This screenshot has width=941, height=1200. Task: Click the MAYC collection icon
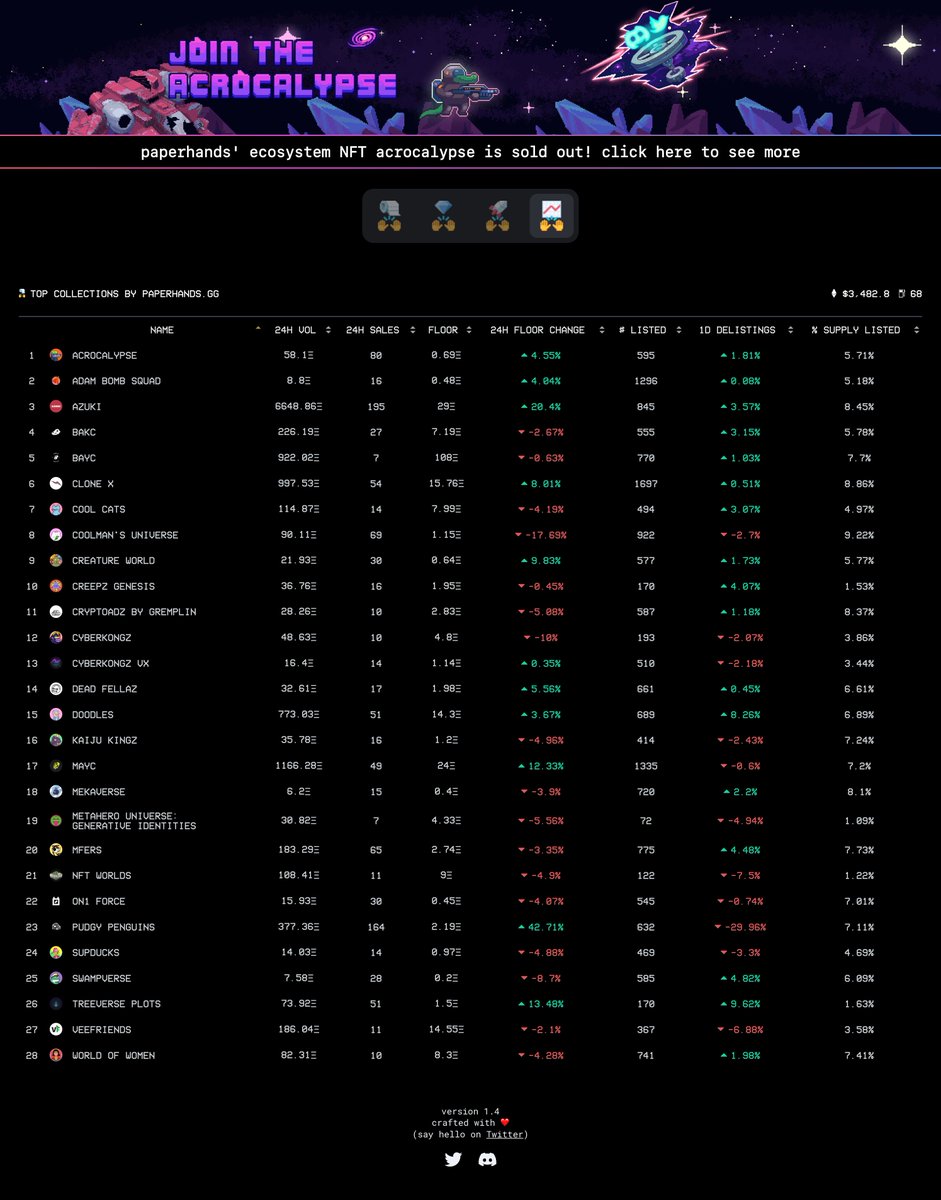[x=56, y=765]
